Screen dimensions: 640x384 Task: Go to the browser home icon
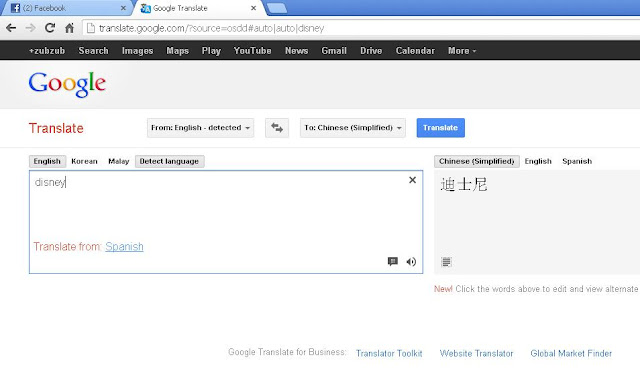(x=69, y=28)
